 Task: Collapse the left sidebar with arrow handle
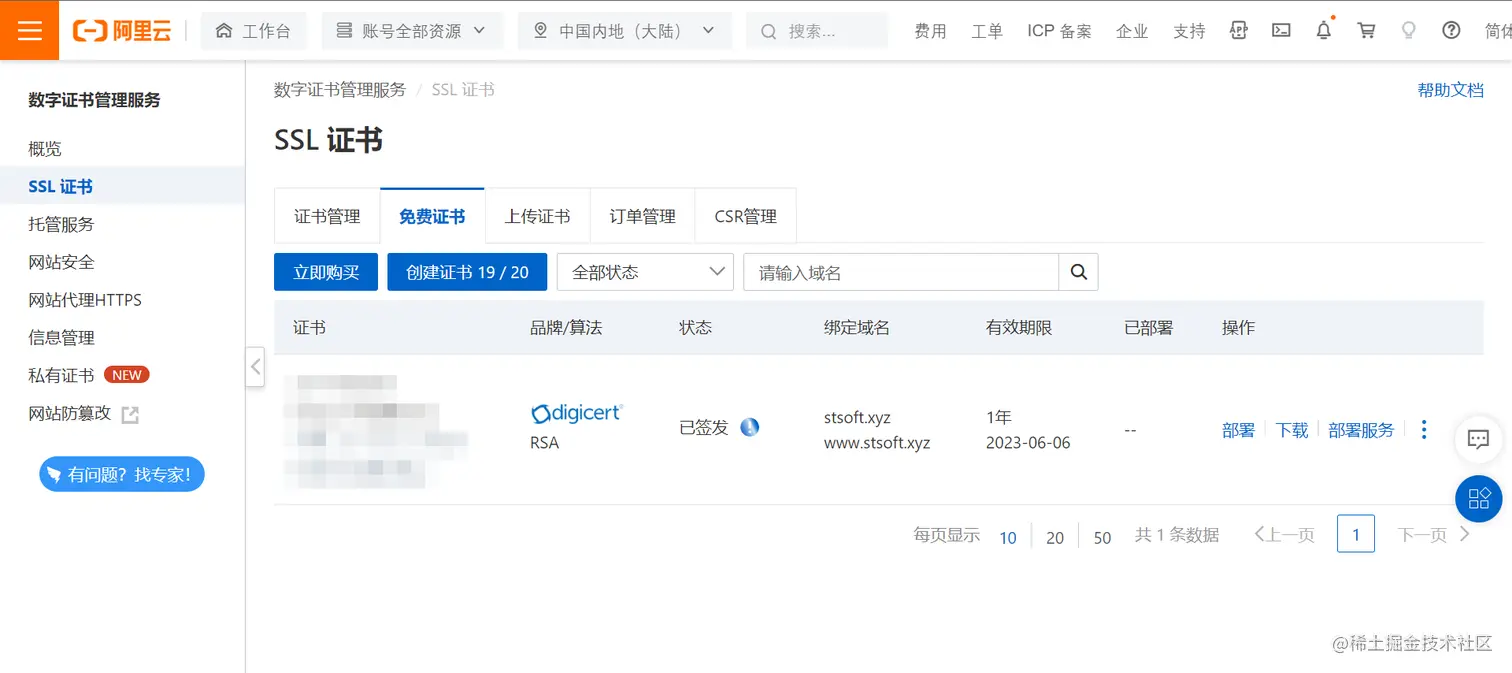pos(255,367)
